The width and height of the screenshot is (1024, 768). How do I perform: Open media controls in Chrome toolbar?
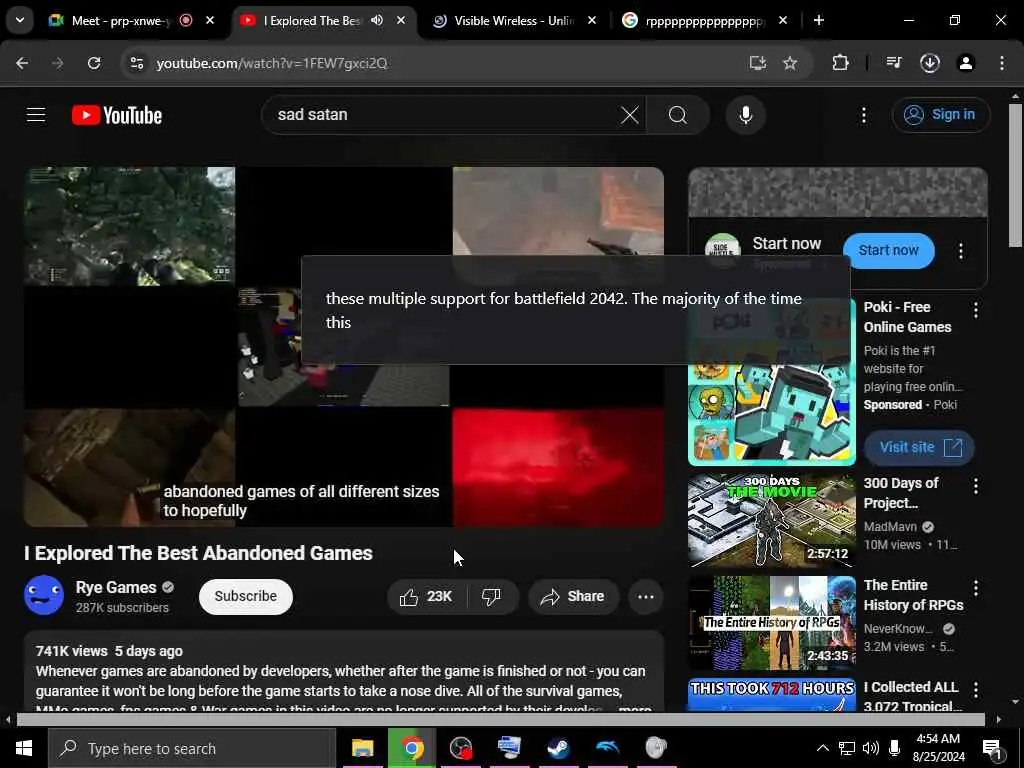(x=894, y=63)
